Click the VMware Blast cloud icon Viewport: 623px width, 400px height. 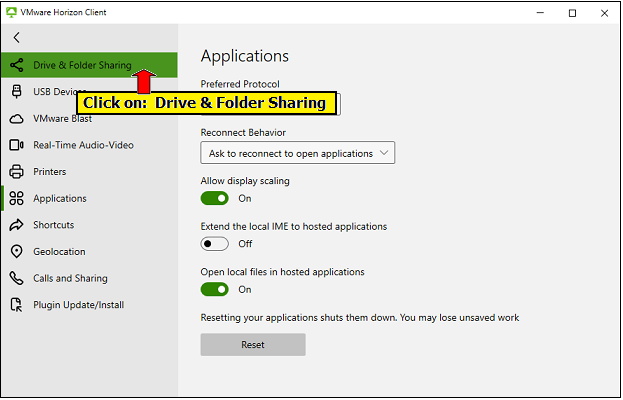pyautogui.click(x=16, y=118)
